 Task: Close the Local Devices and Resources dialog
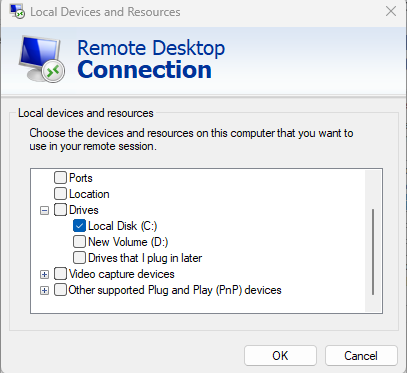pyautogui.click(x=391, y=11)
